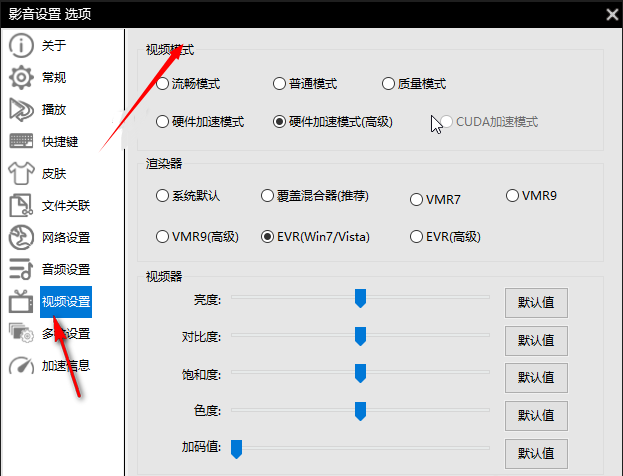
Task: Select the Playback (播放) icon in sidebar
Action: [x=21, y=110]
